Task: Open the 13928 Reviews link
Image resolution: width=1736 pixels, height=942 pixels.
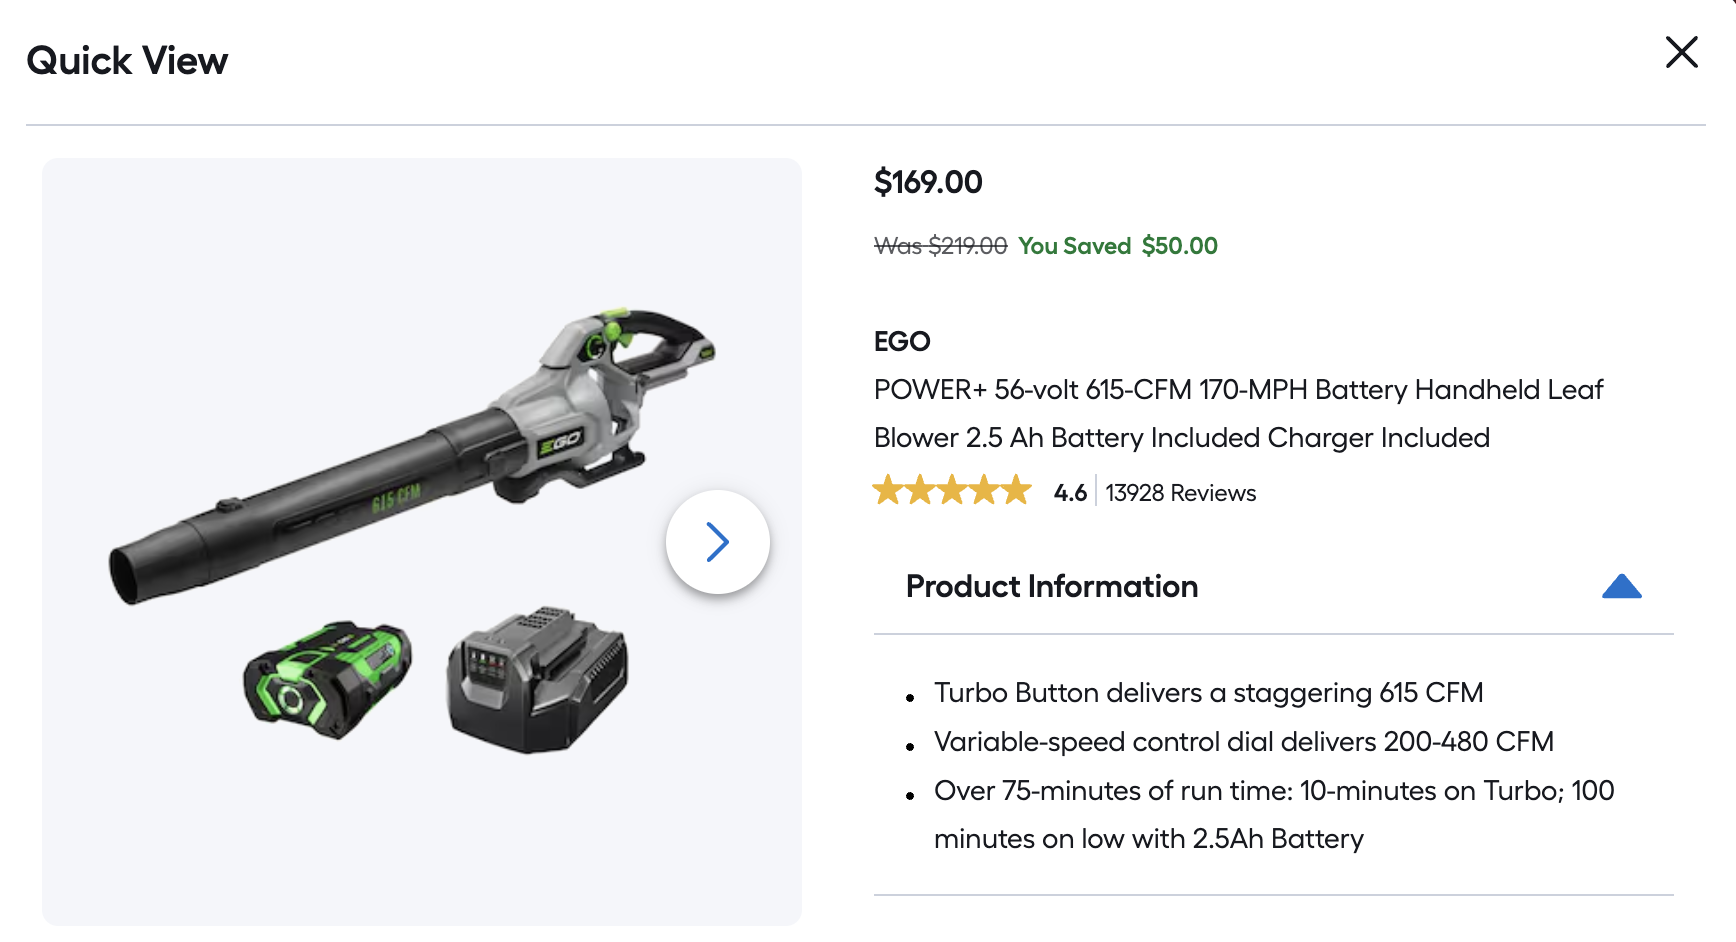Action: pyautogui.click(x=1180, y=493)
